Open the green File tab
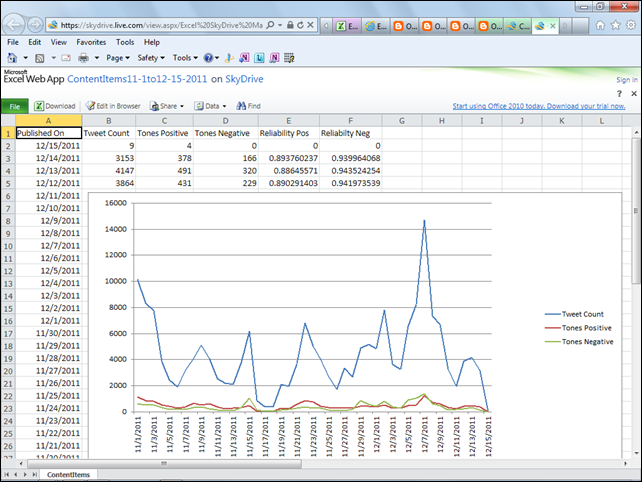Image resolution: width=642 pixels, height=482 pixels. (14, 105)
